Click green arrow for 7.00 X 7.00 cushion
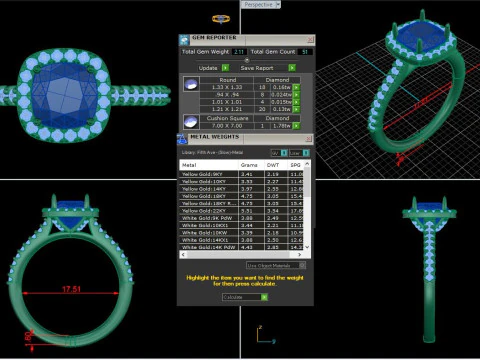 (x=296, y=126)
